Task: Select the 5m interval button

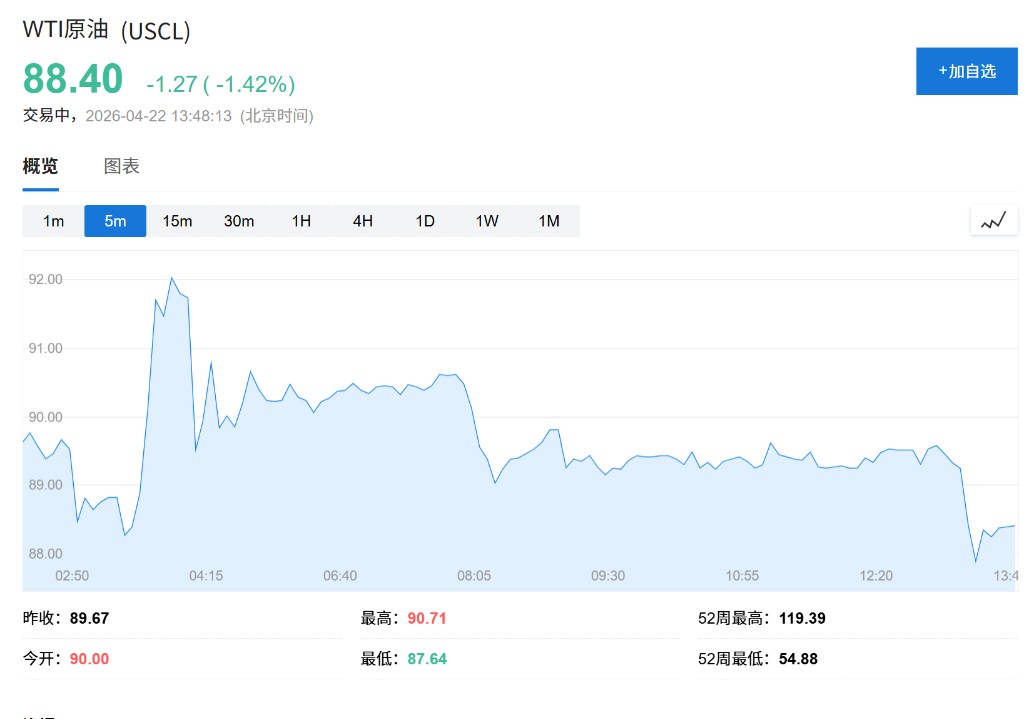Action: [115, 221]
